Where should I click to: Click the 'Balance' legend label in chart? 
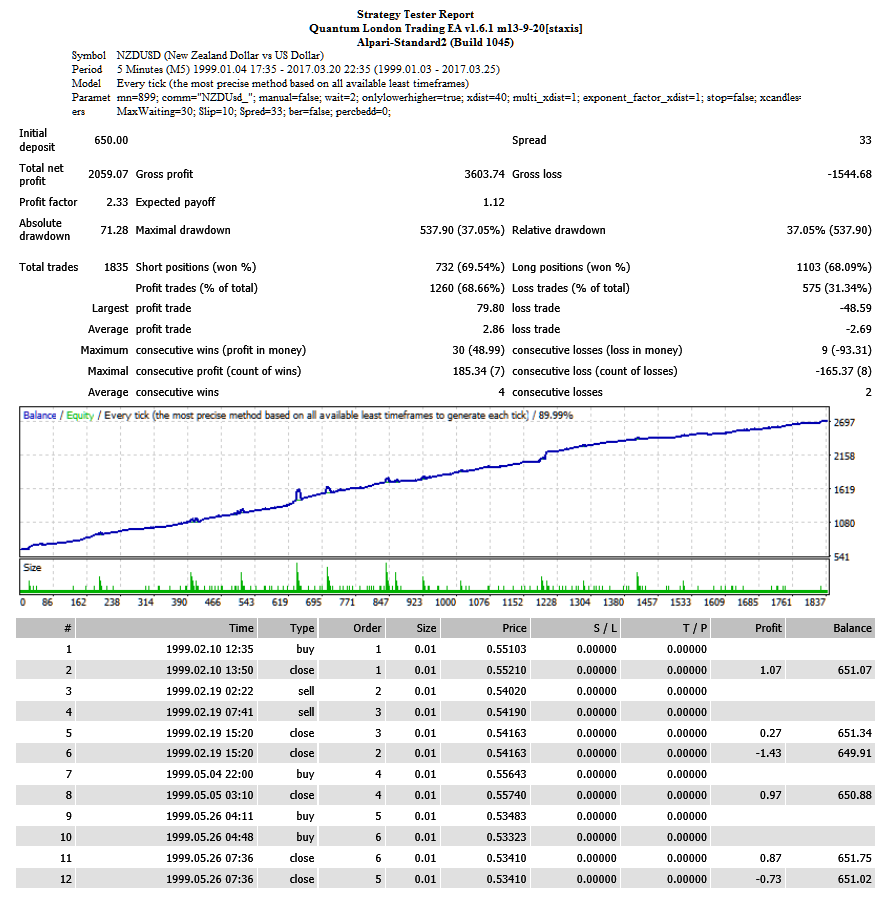39,415
